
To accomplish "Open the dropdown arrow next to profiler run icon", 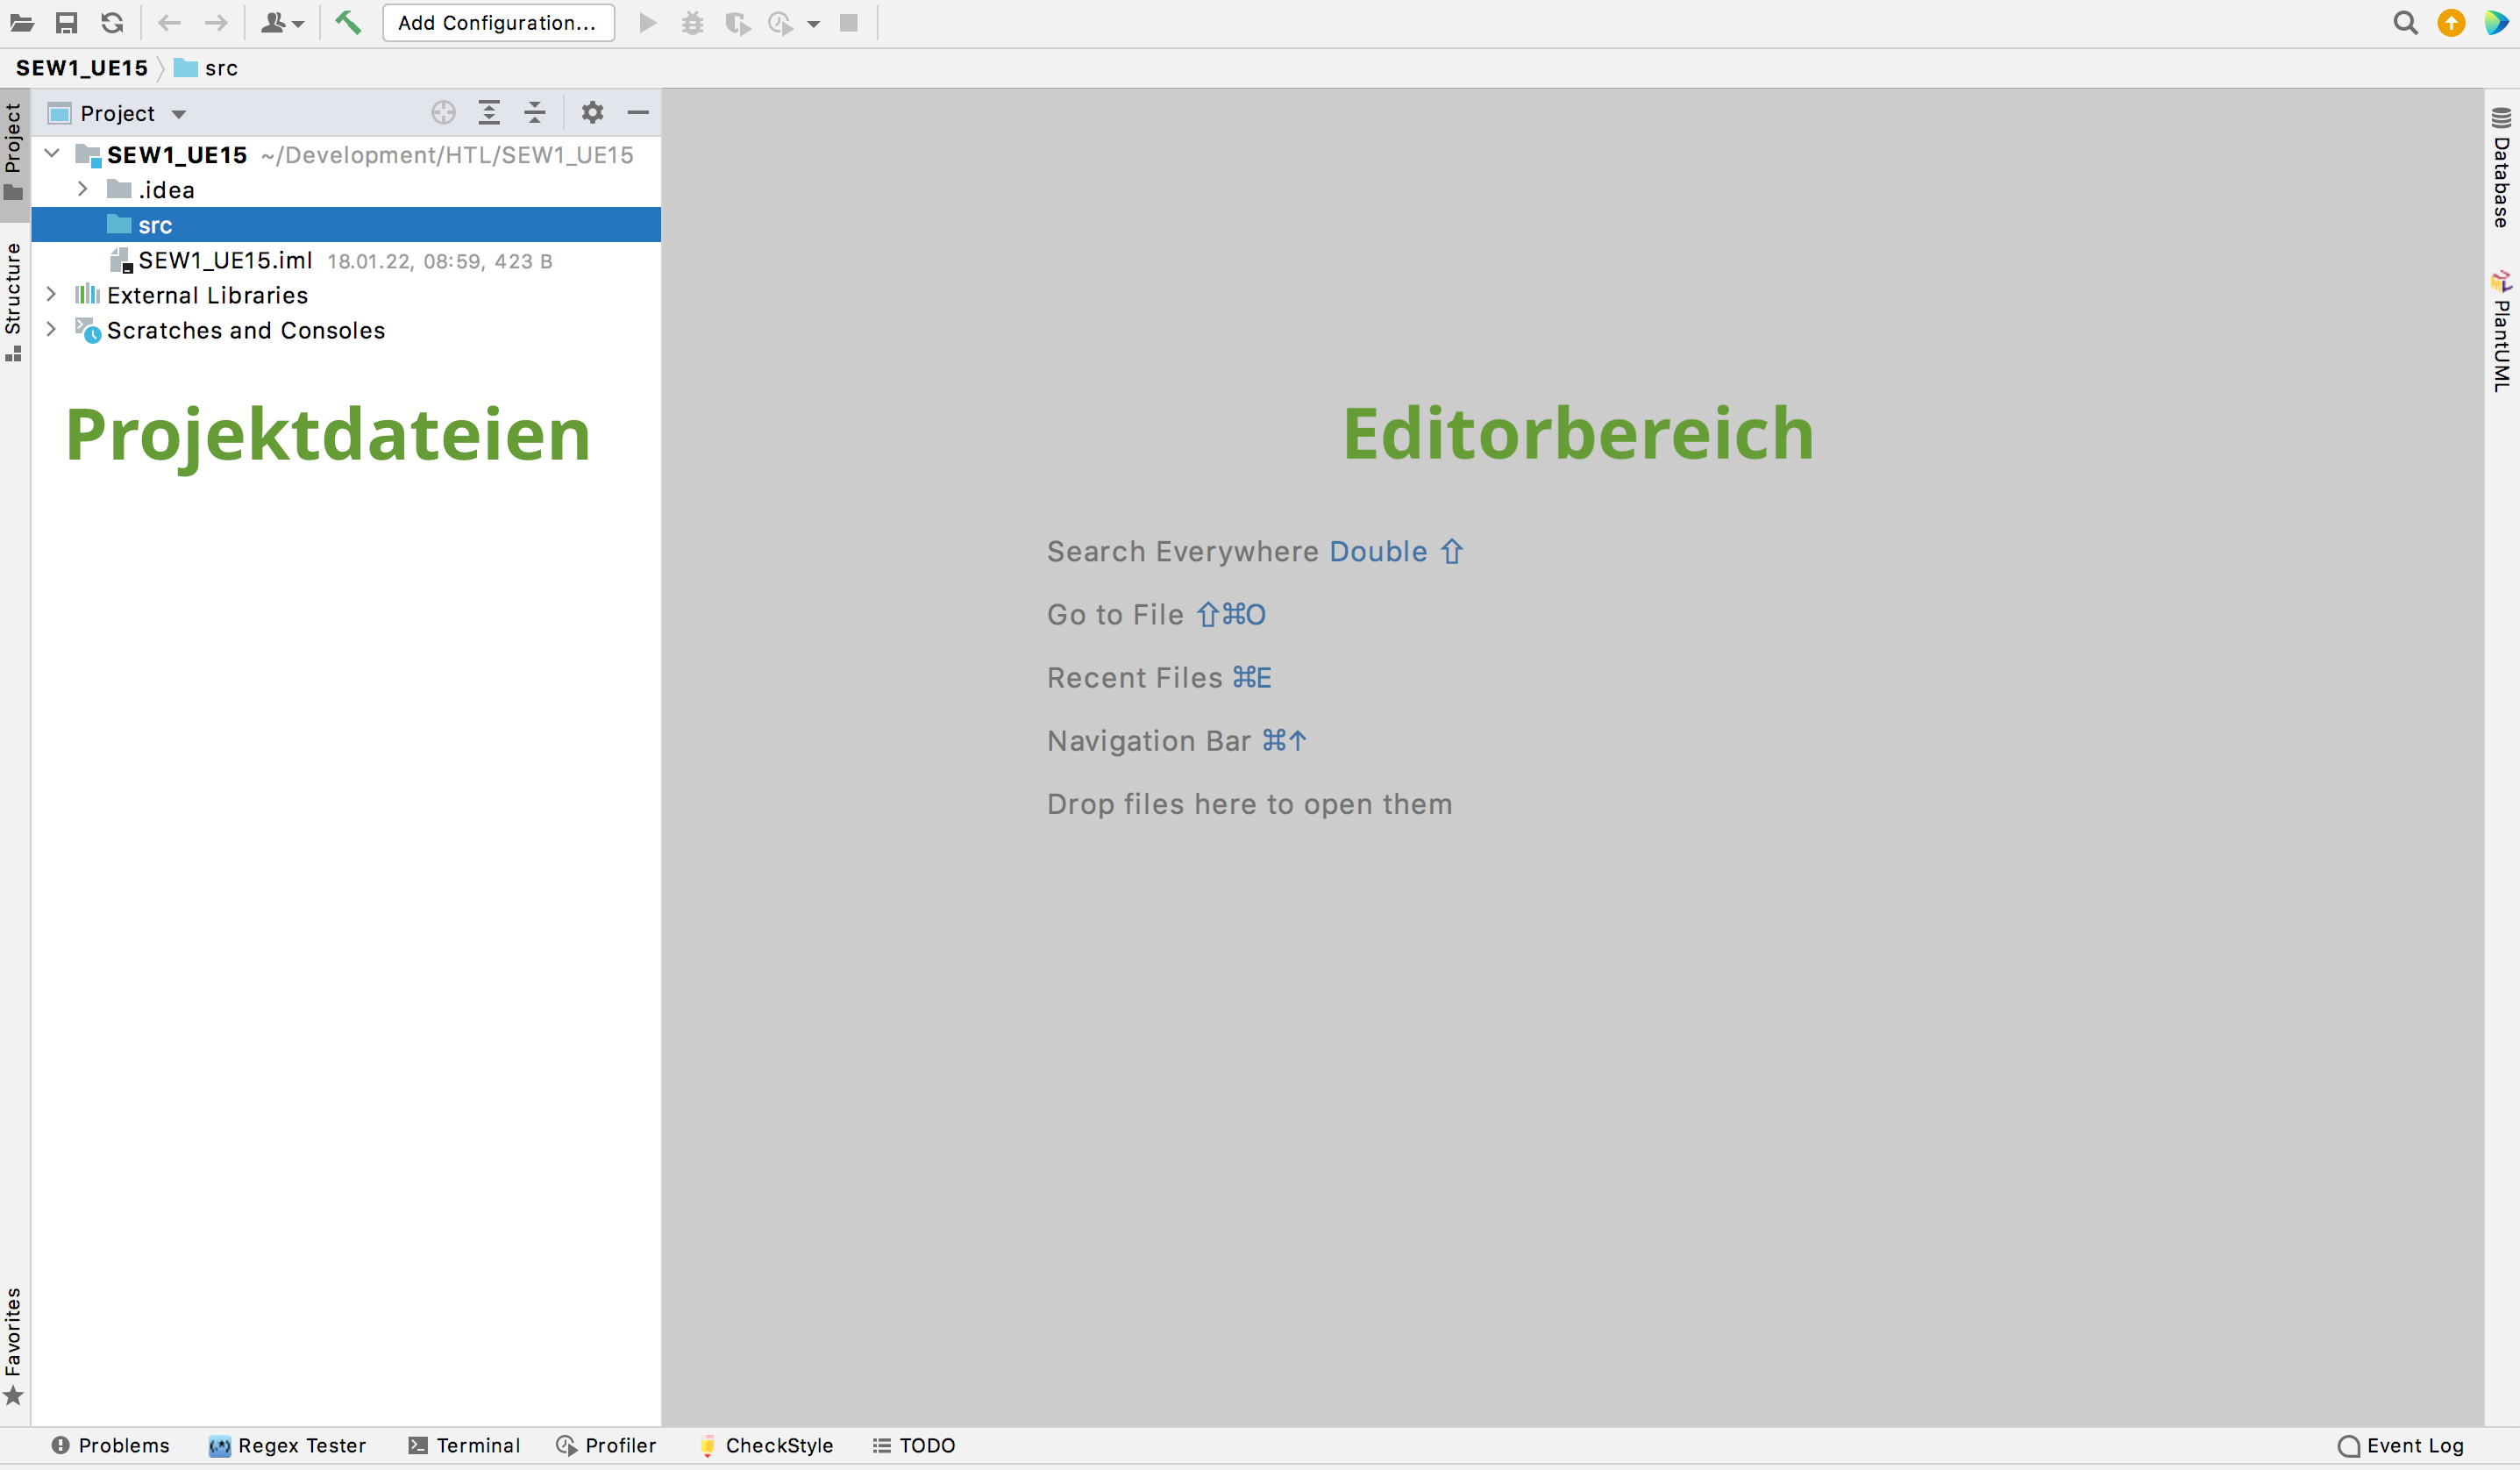I will coord(814,24).
